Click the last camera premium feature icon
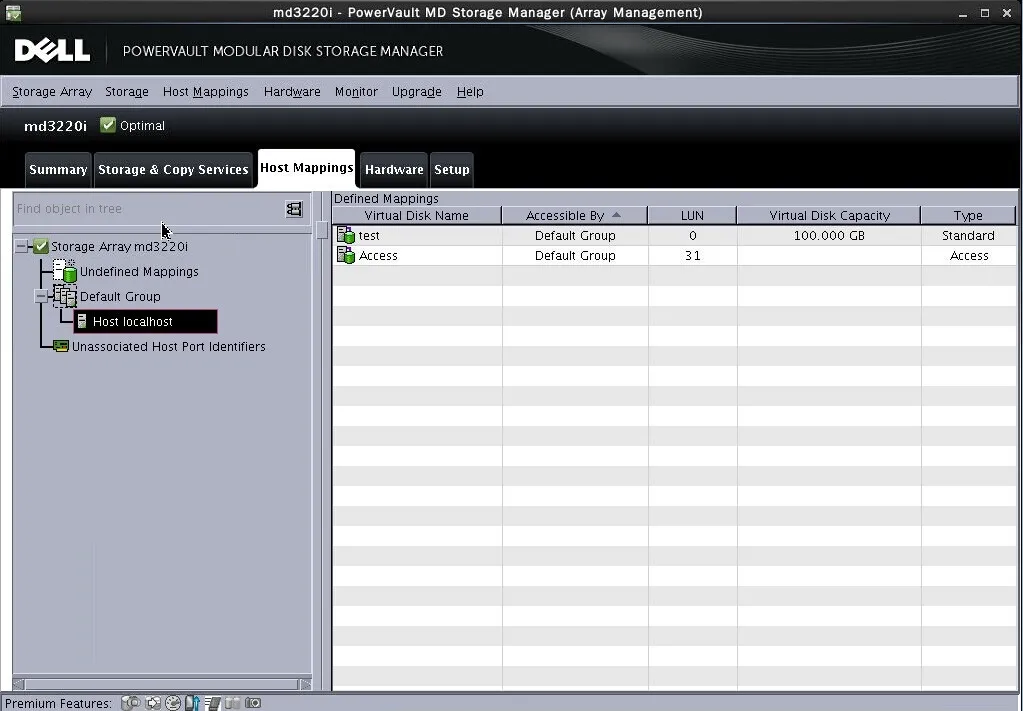The width and height of the screenshot is (1023, 711). 253,703
